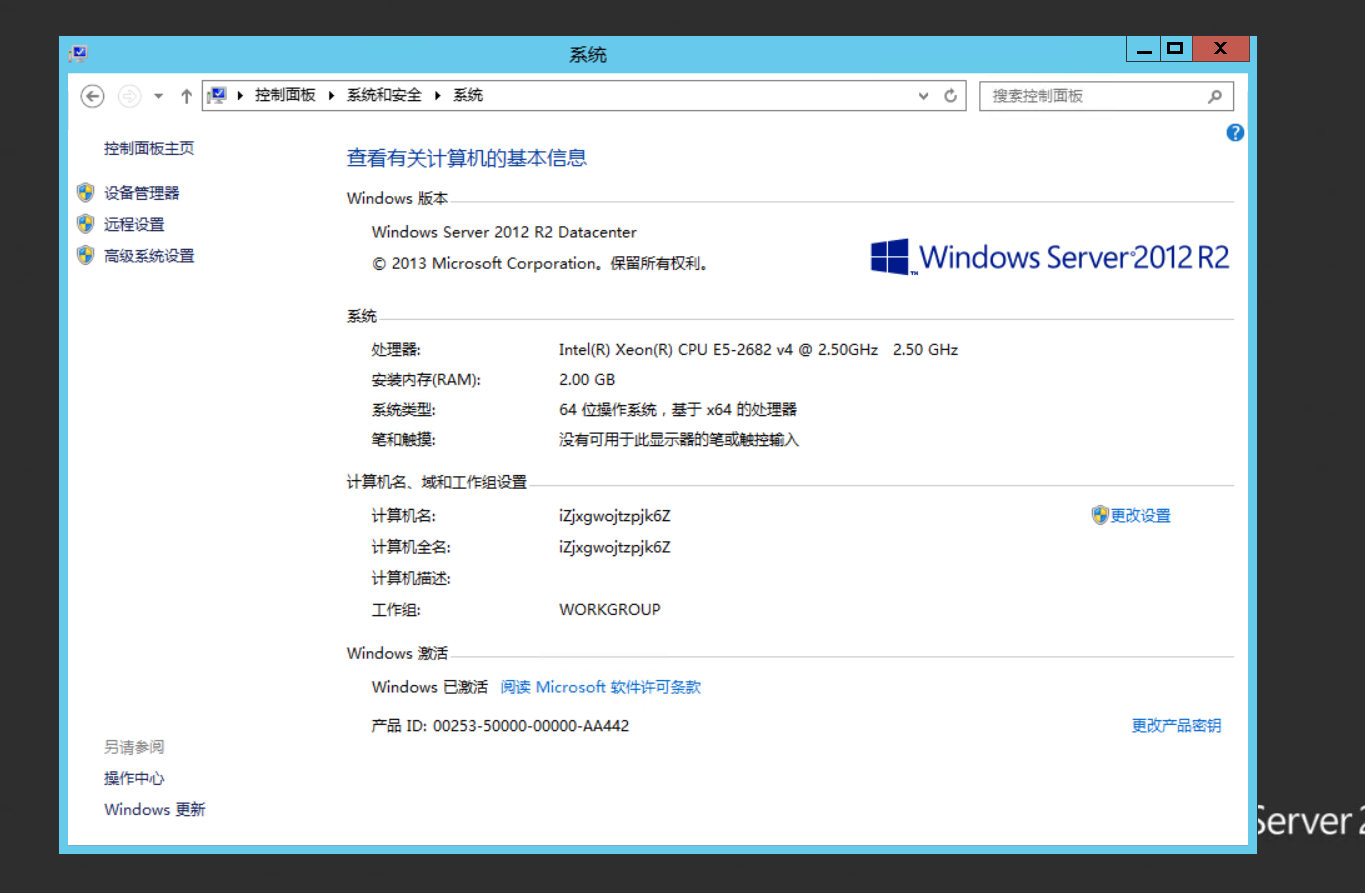Click shield icon beside 远程设置
The width and height of the screenshot is (1365, 893).
(86, 224)
